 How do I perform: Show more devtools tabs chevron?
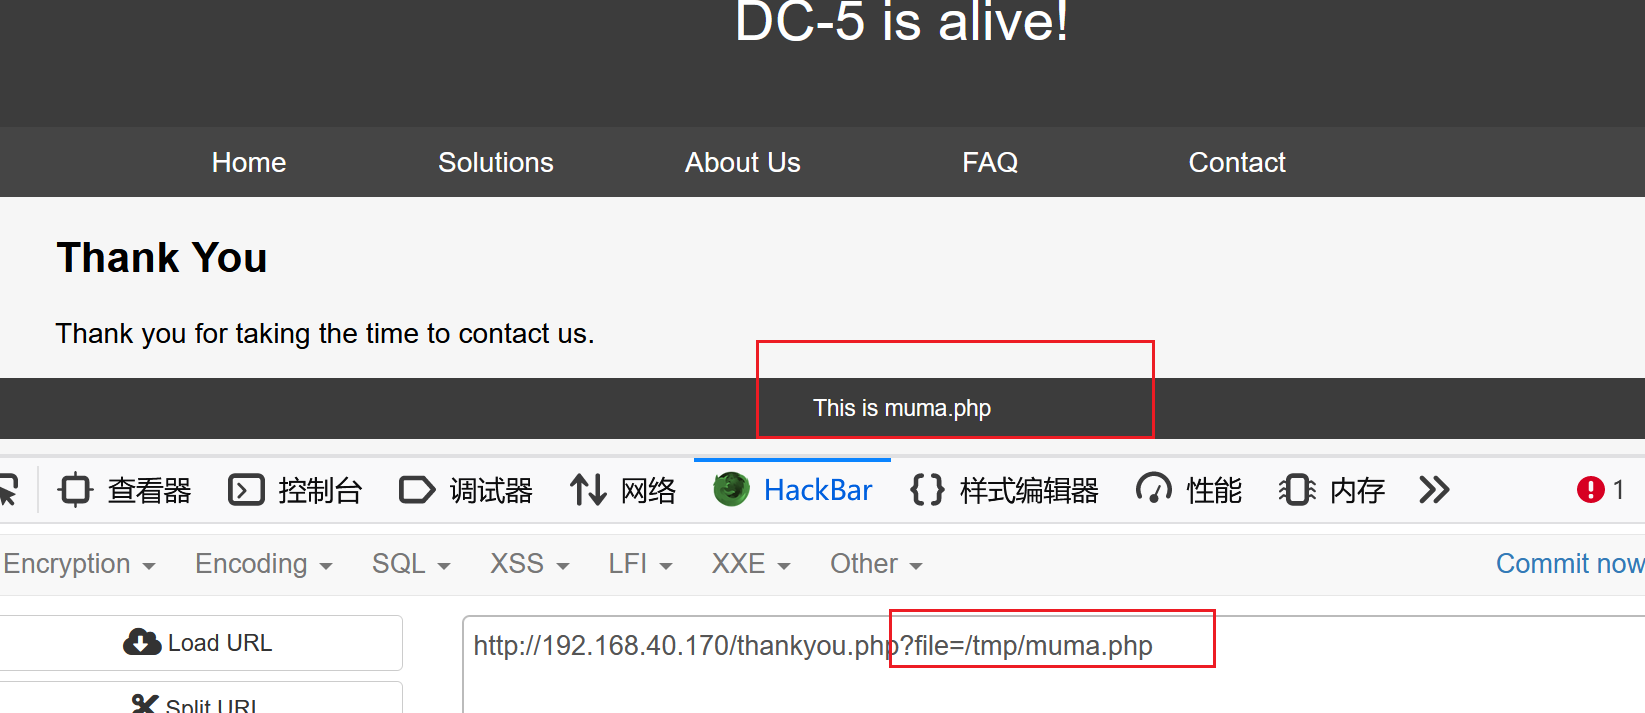1434,490
